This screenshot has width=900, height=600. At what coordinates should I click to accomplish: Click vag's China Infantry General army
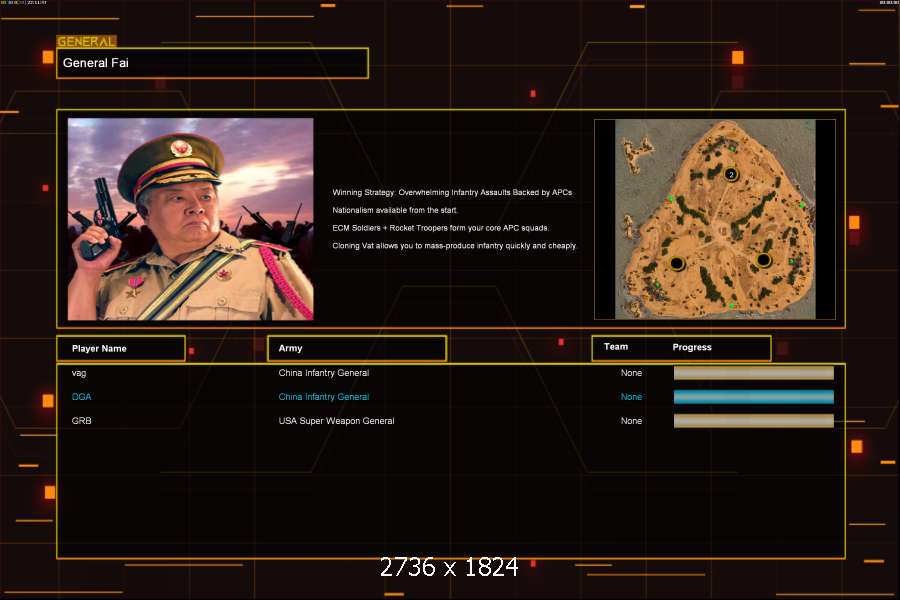(x=324, y=373)
